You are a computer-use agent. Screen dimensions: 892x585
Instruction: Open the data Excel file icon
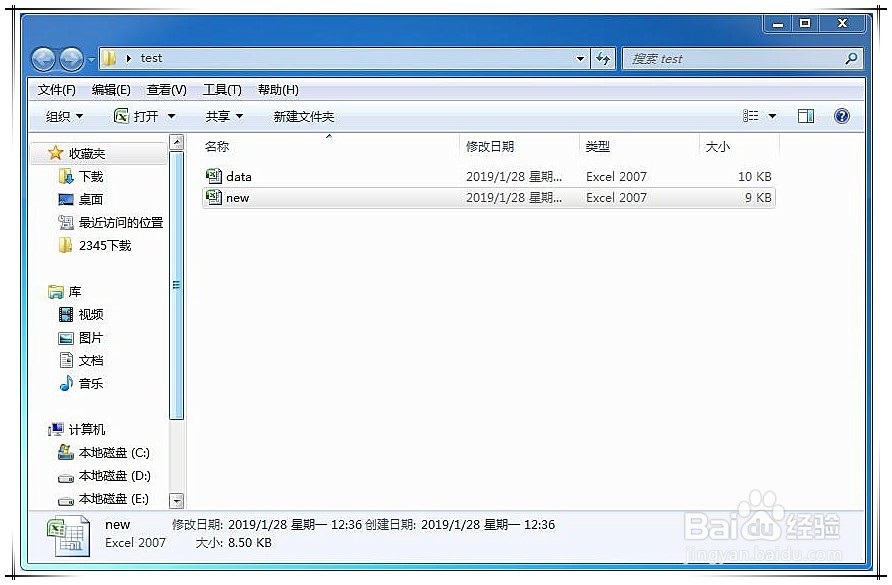click(x=214, y=176)
